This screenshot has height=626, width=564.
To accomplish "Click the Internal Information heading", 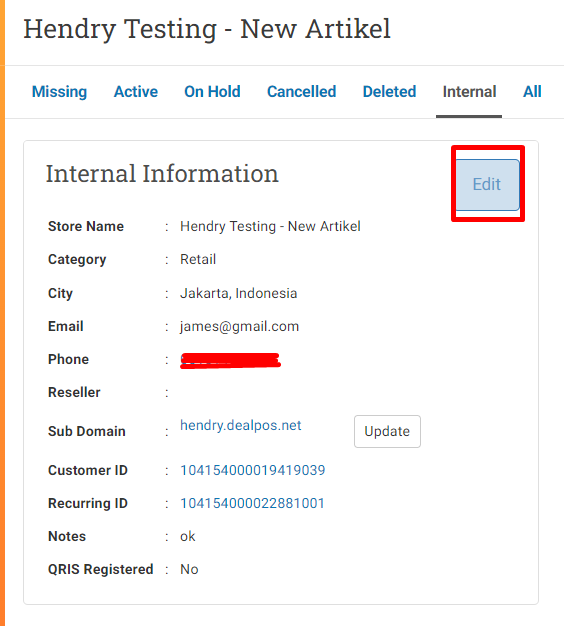I will pos(162,174).
